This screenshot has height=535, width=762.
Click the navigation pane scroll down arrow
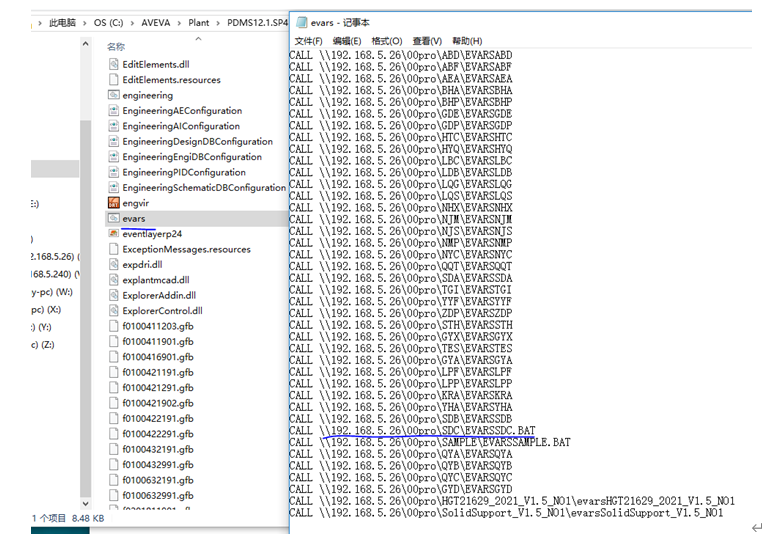pyautogui.click(x=86, y=503)
